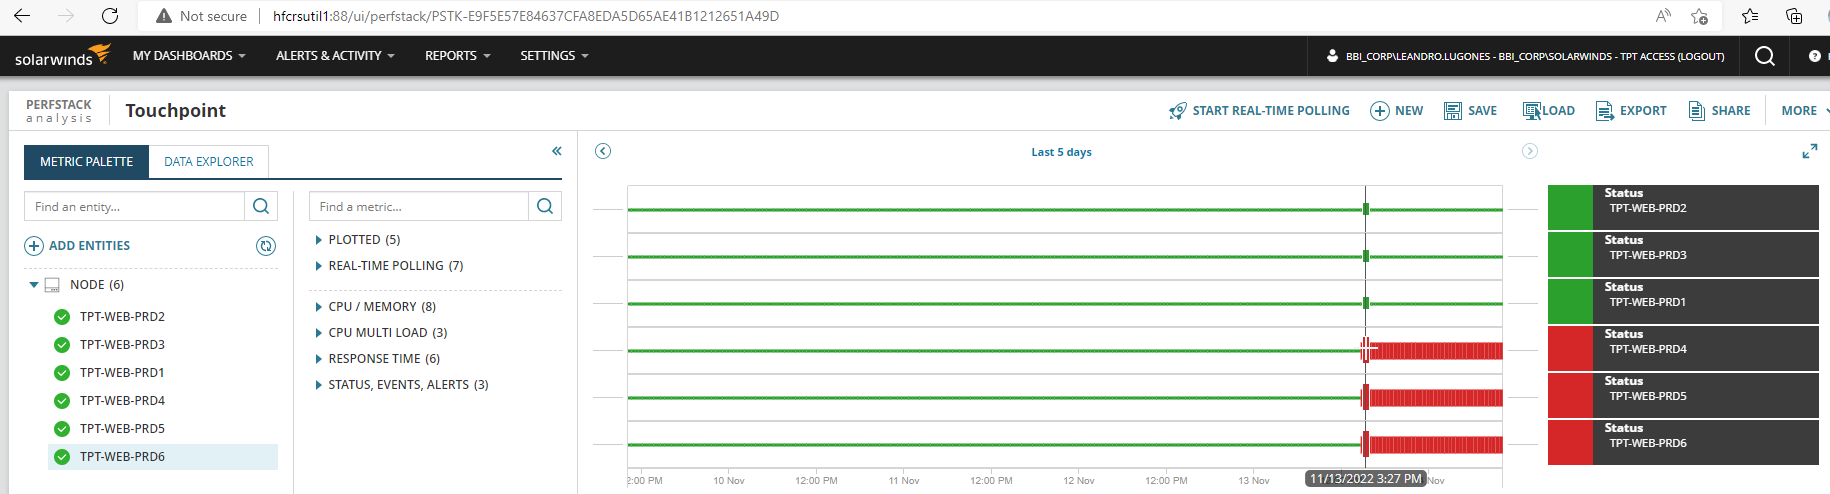The image size is (1830, 494).
Task: Open the read aloud icon in address bar
Action: pyautogui.click(x=1663, y=16)
